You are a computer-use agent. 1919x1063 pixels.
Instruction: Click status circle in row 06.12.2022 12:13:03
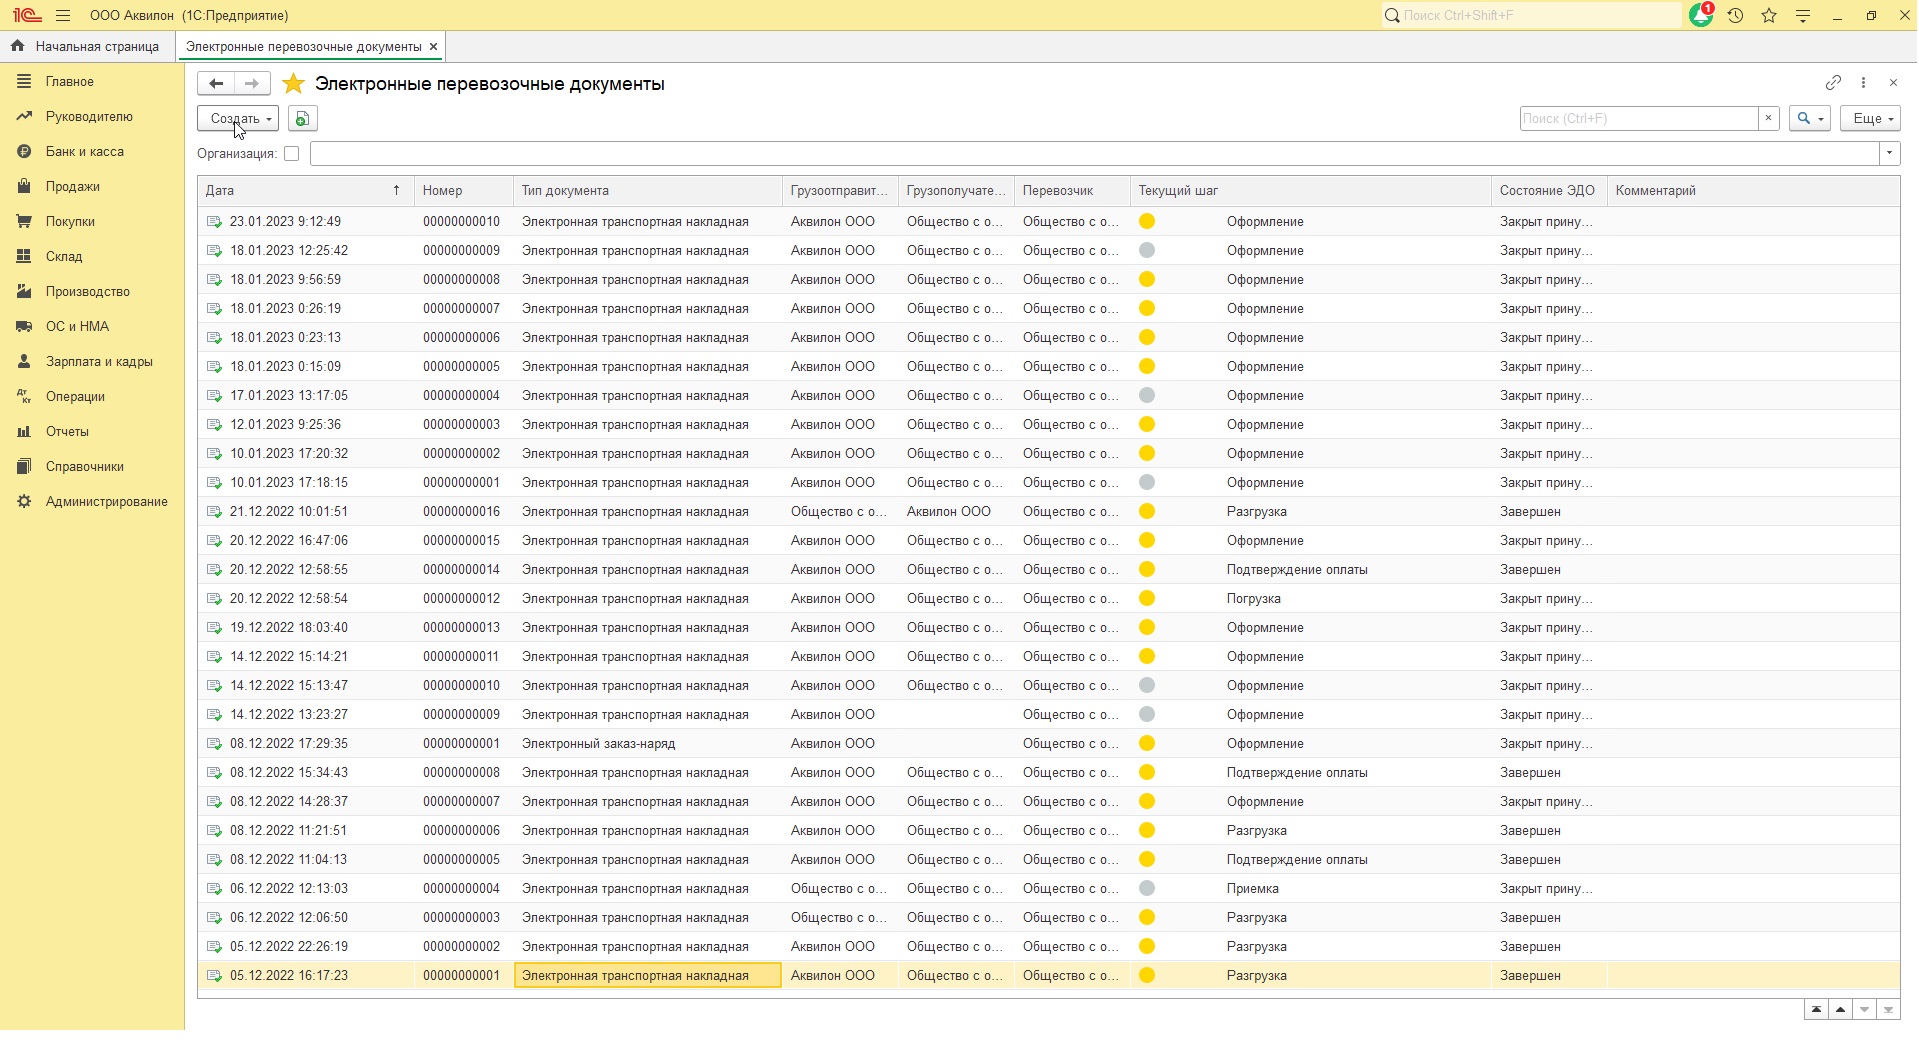pos(1147,889)
